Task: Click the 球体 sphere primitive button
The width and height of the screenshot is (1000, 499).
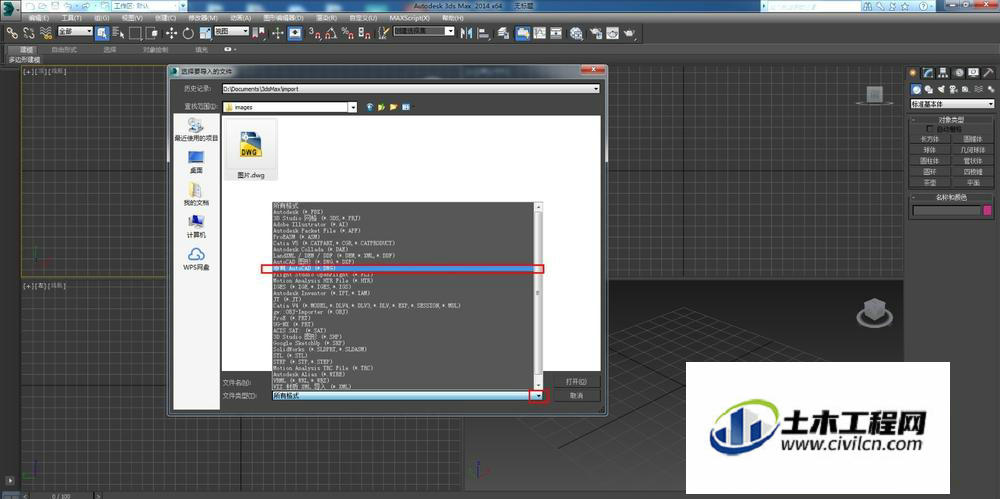Action: click(929, 150)
